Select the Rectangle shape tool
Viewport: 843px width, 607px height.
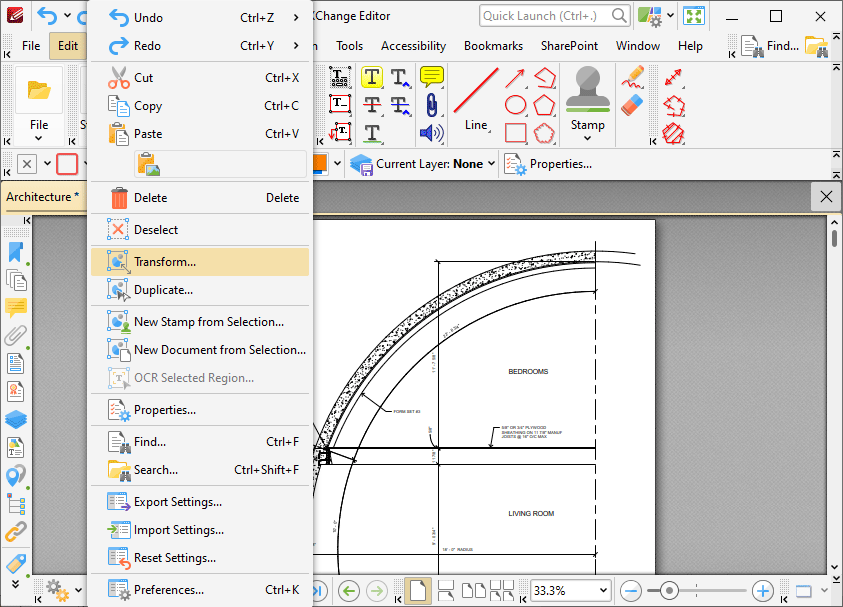[515, 133]
